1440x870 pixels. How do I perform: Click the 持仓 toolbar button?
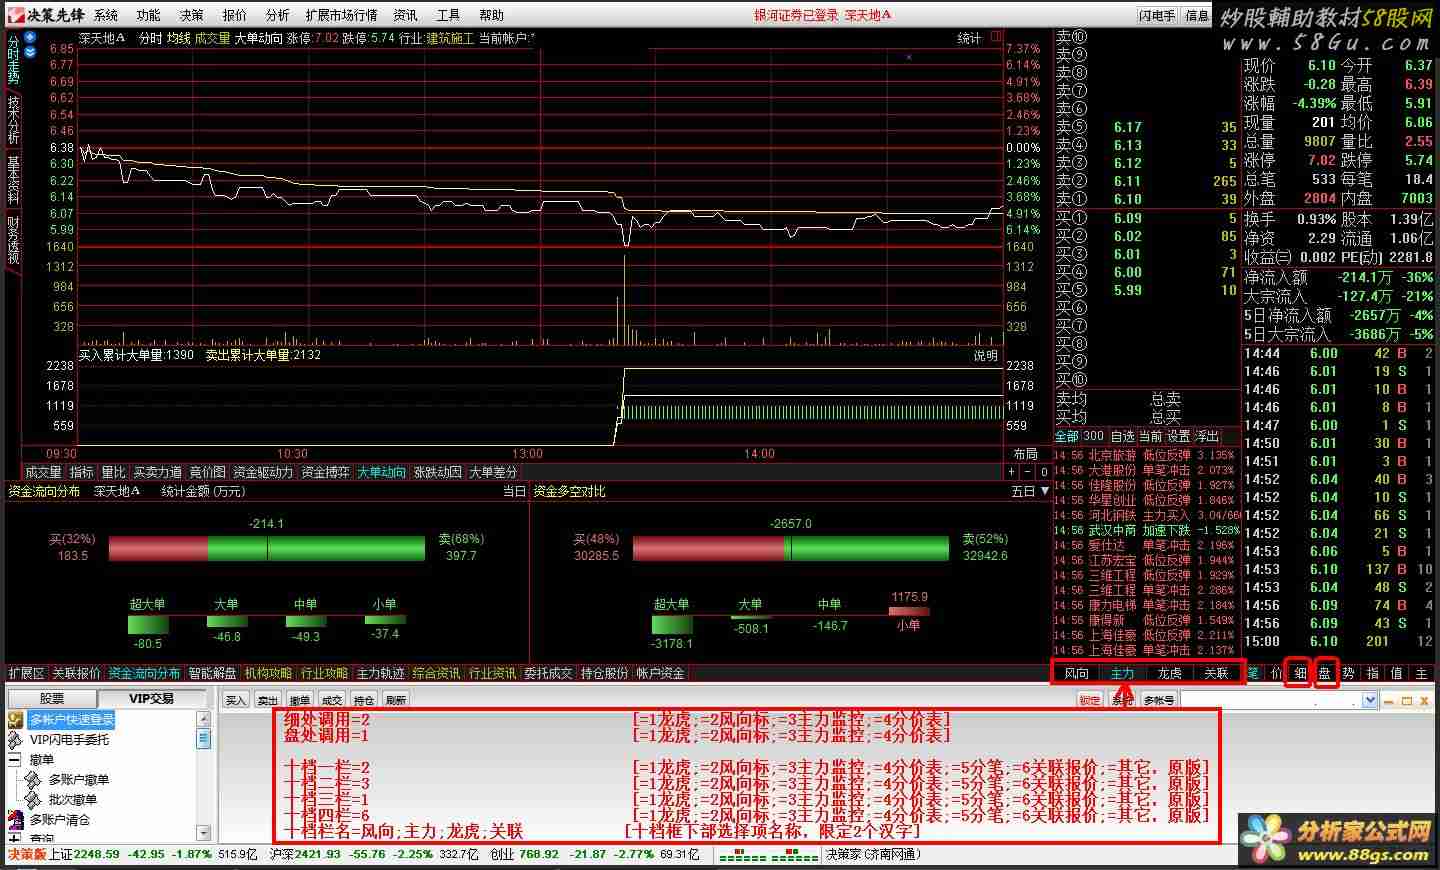tap(364, 700)
